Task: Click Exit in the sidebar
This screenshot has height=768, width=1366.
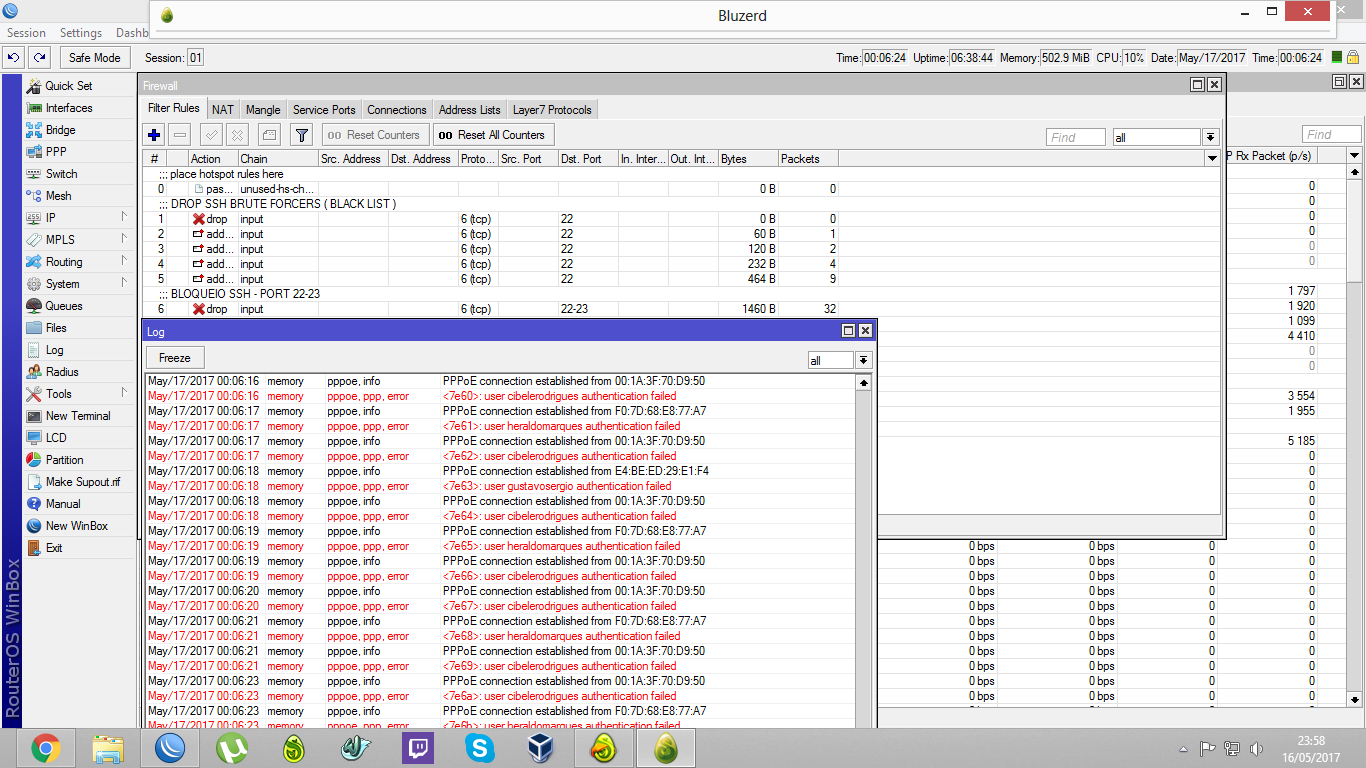Action: pyautogui.click(x=54, y=548)
